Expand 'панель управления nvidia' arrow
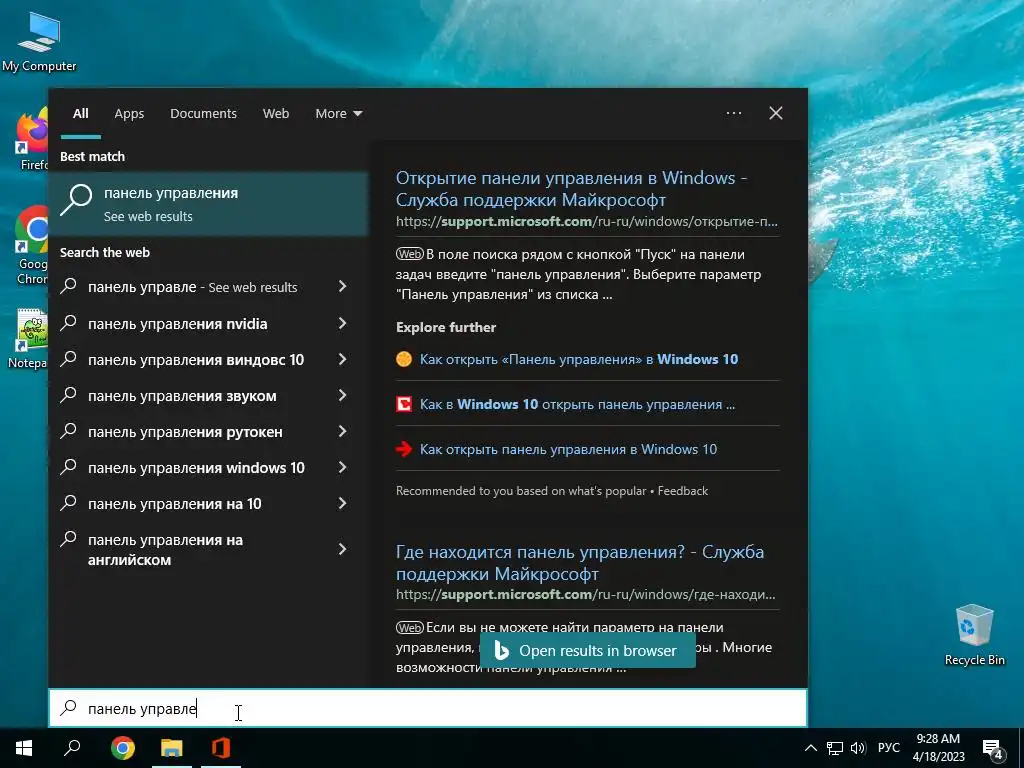Image resolution: width=1024 pixels, height=768 pixels. [x=342, y=323]
